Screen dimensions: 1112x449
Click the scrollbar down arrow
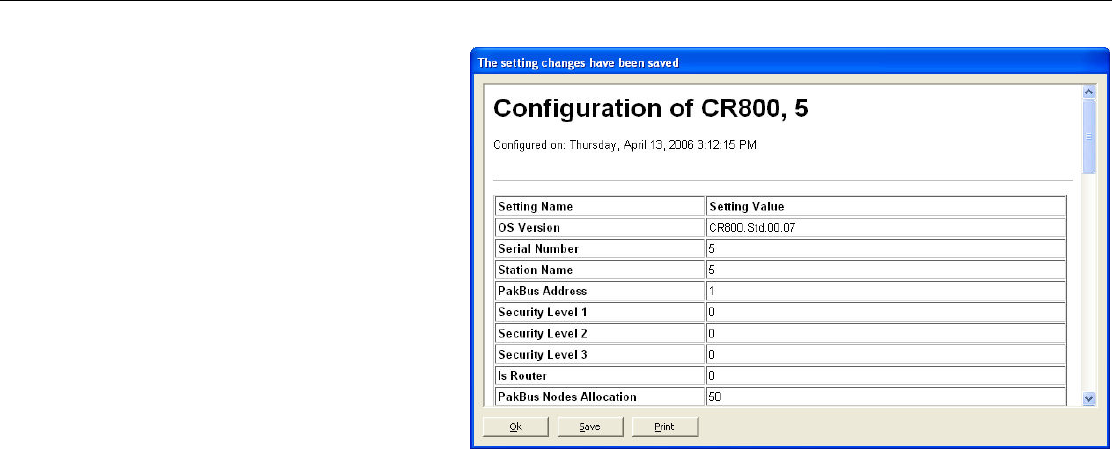[x=1090, y=399]
